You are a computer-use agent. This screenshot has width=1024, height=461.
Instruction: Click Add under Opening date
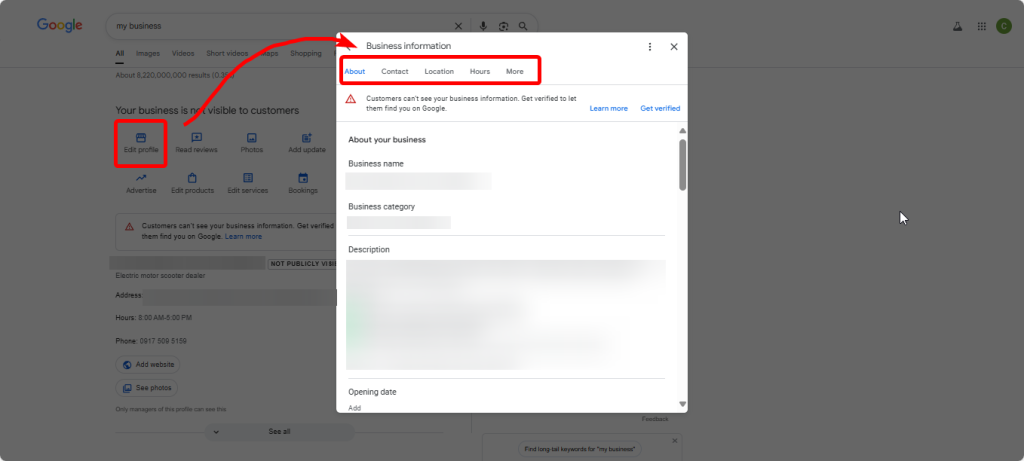point(354,407)
